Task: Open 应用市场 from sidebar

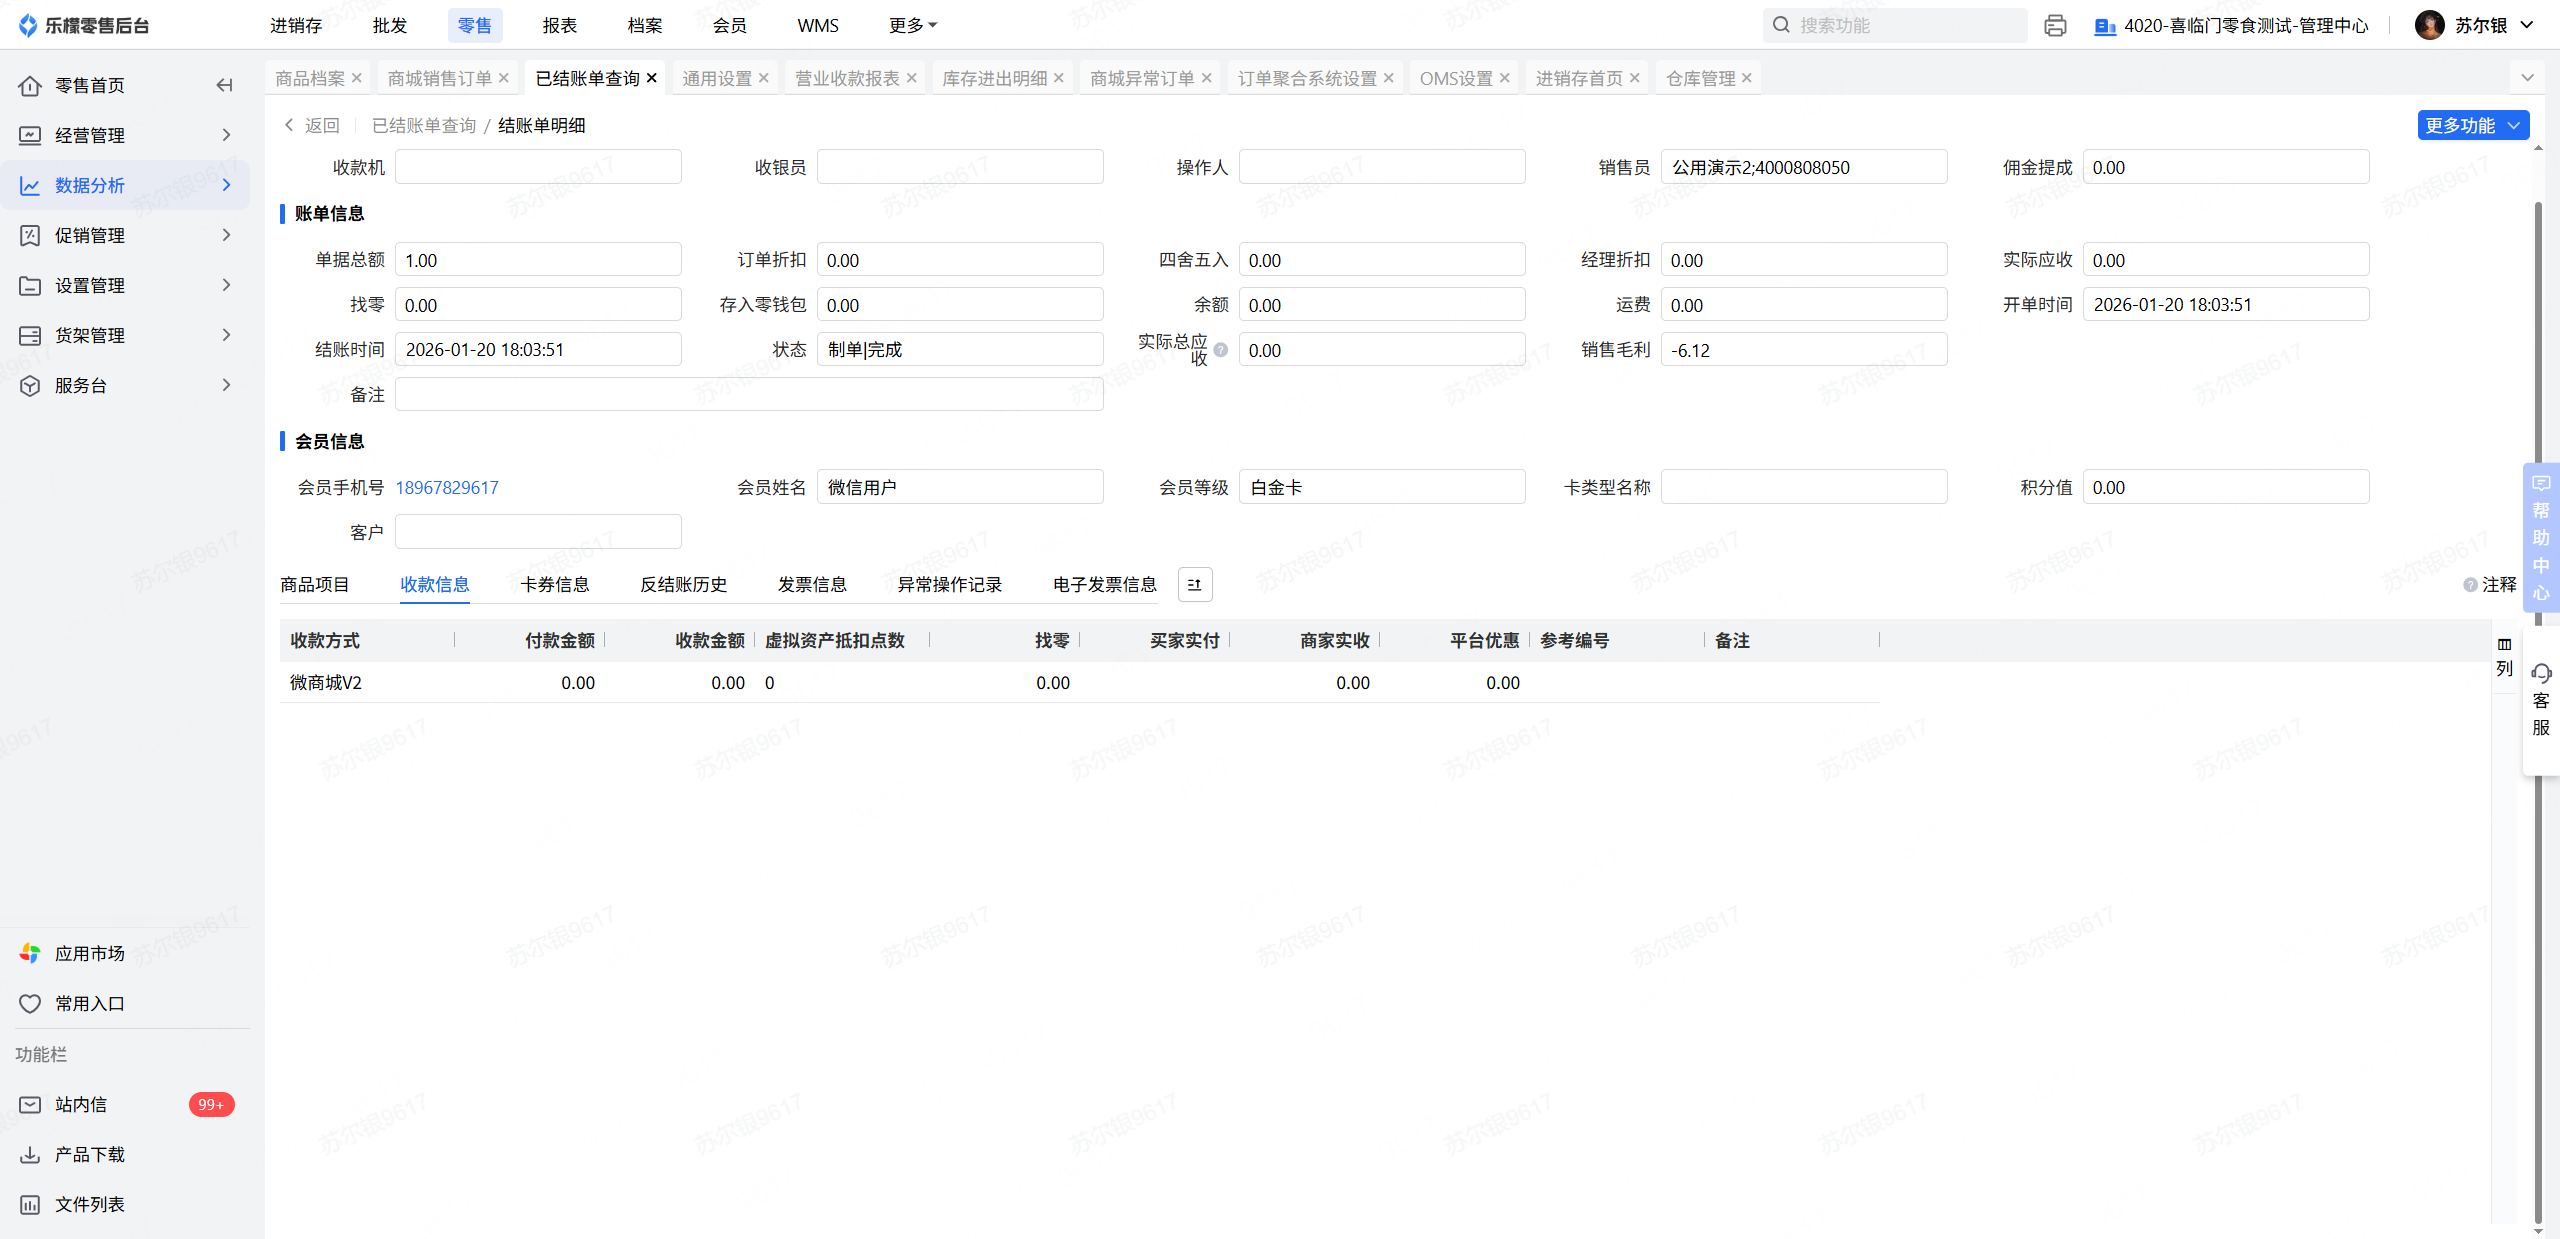Action: [x=89, y=953]
